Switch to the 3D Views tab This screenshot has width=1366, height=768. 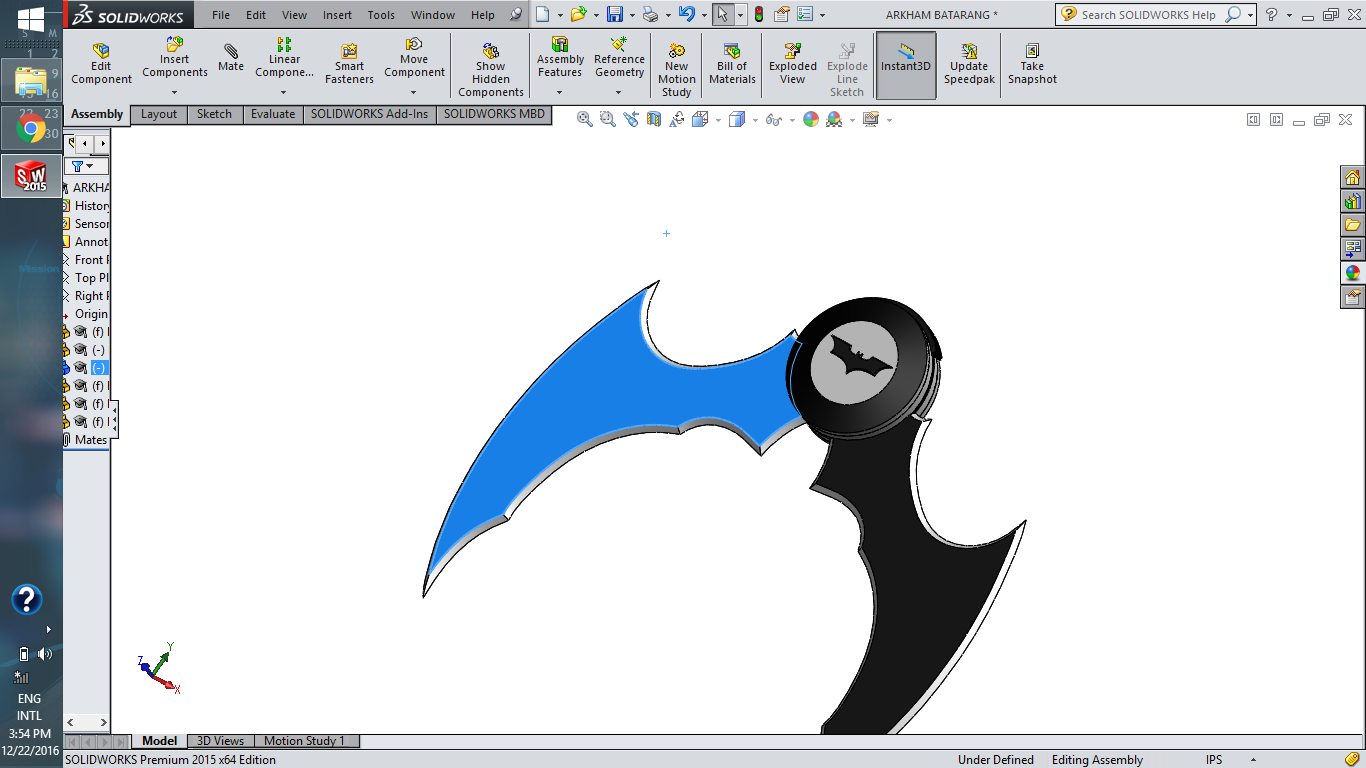220,741
